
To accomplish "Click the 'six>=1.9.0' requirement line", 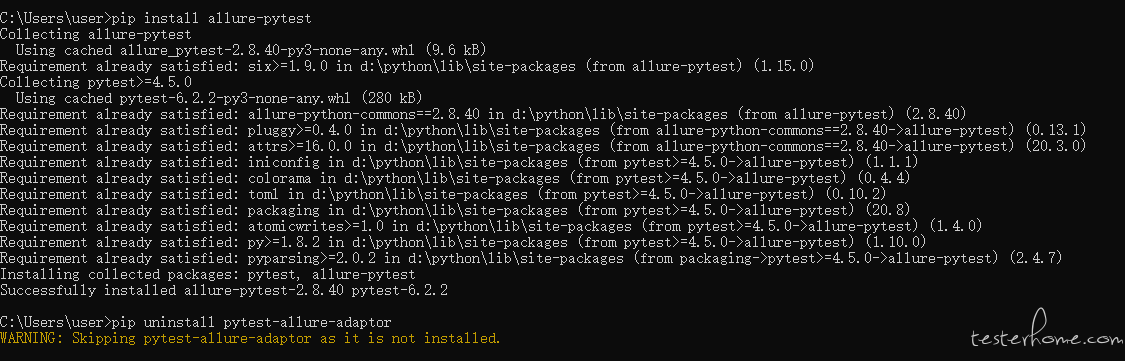I will pos(407,67).
